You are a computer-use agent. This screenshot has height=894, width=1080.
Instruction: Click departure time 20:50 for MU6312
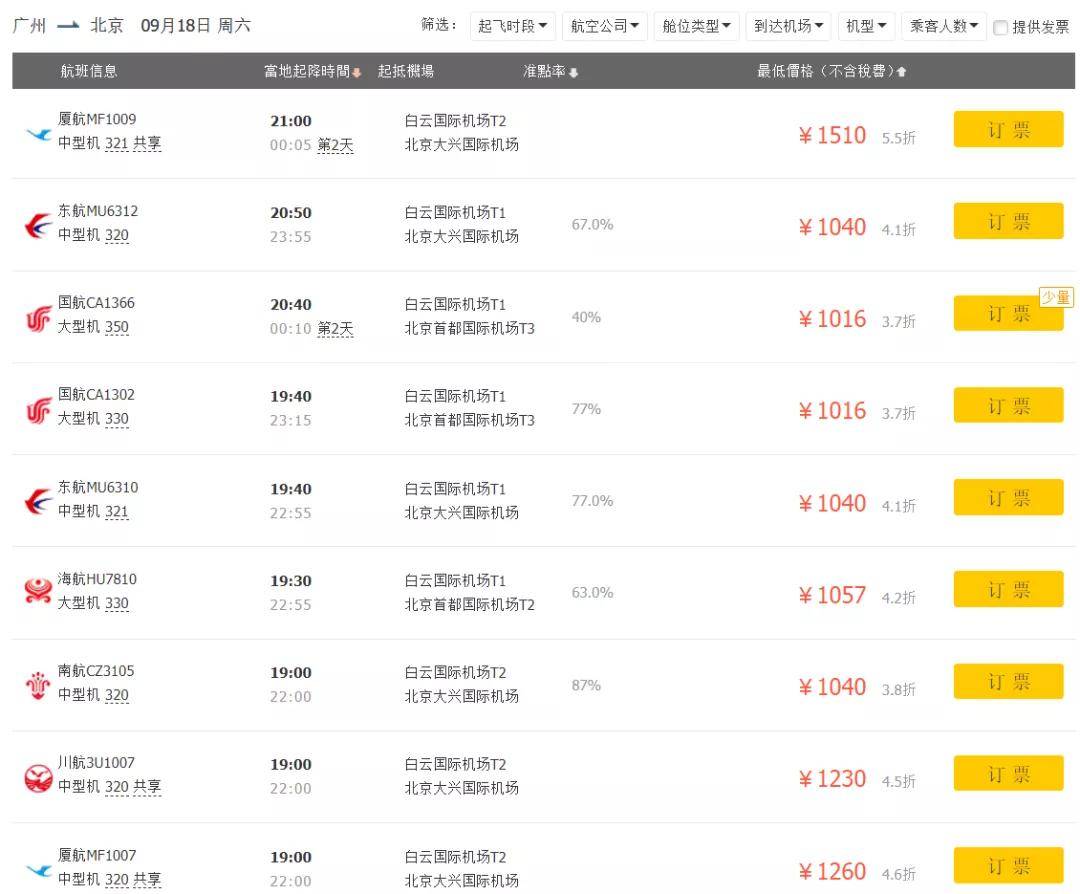click(x=291, y=213)
